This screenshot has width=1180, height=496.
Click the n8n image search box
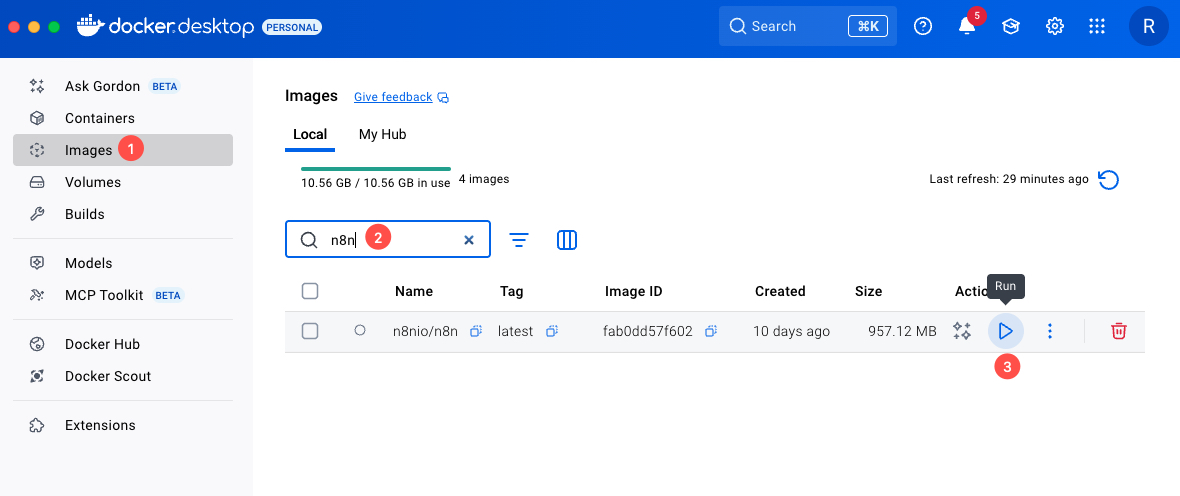[x=388, y=239]
